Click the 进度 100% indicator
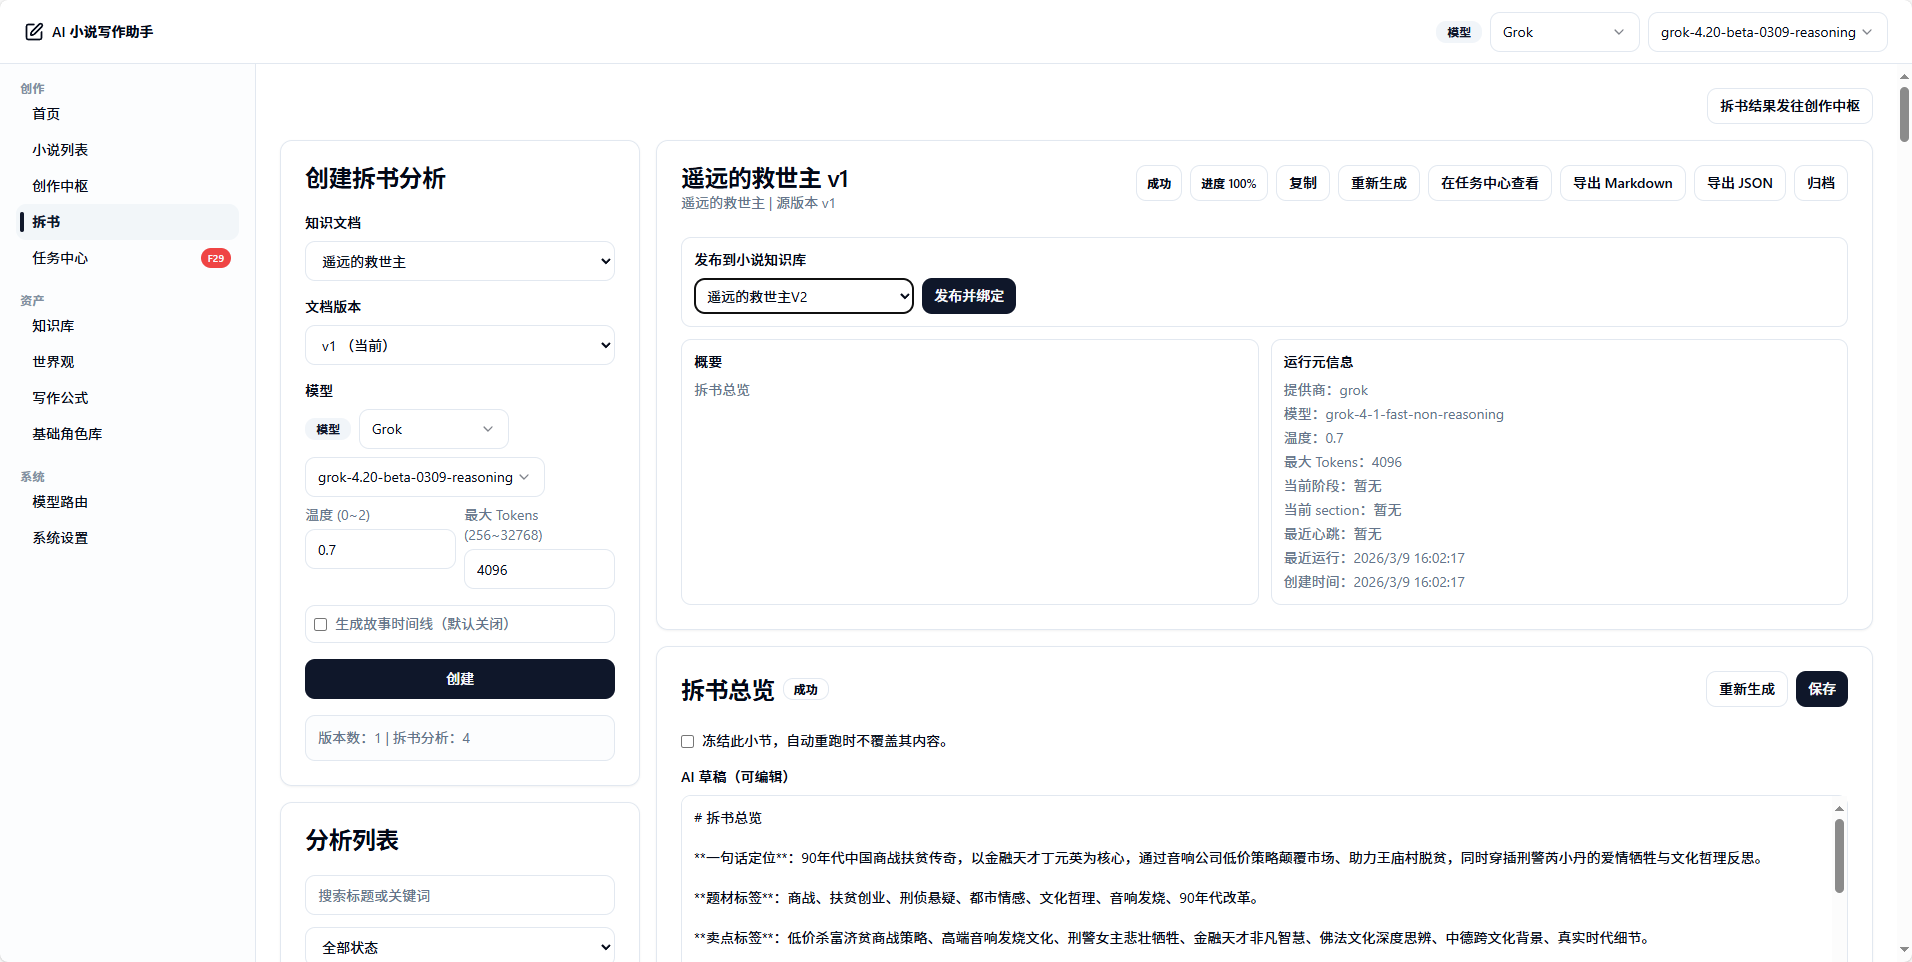This screenshot has height=962, width=1912. point(1228,183)
